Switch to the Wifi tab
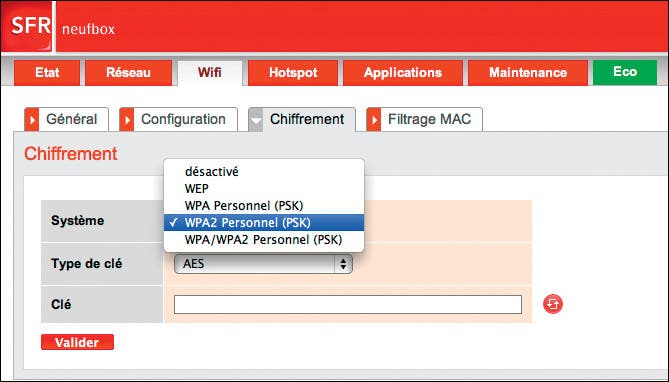Image resolution: width=669 pixels, height=382 pixels. 209,73
